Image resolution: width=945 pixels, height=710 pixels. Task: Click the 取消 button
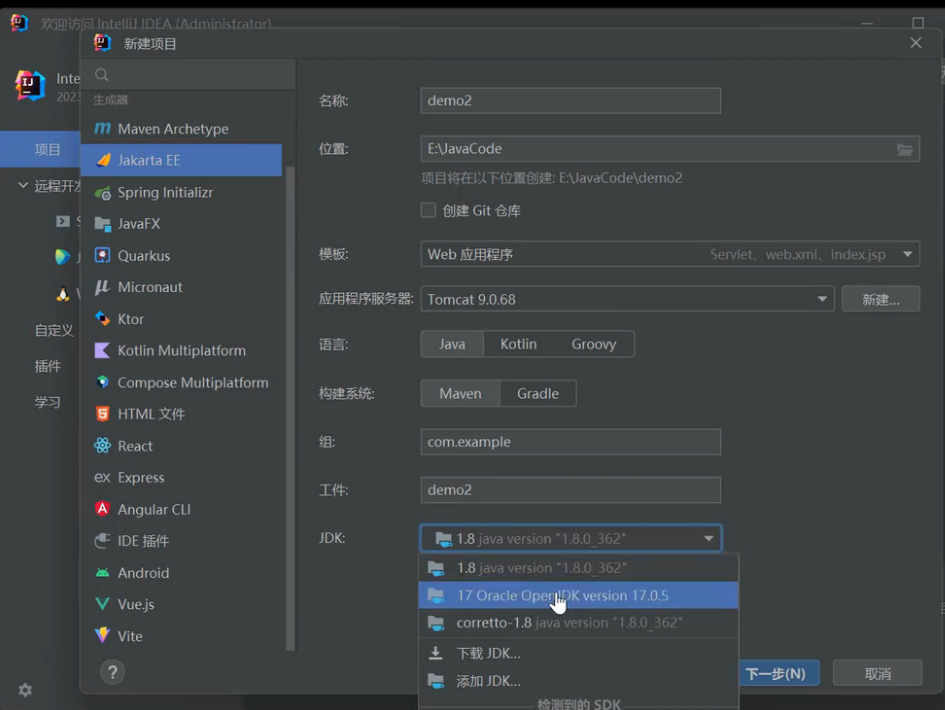point(878,673)
